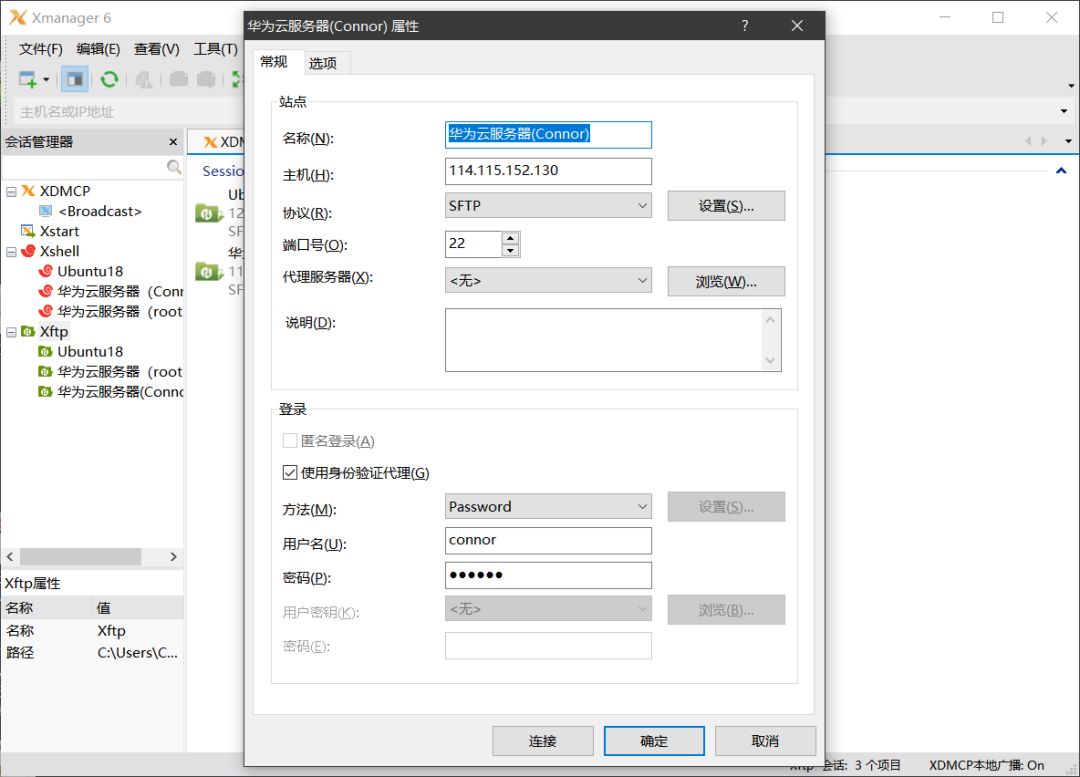Click the 路径 value C:\Users\C...

[138, 652]
